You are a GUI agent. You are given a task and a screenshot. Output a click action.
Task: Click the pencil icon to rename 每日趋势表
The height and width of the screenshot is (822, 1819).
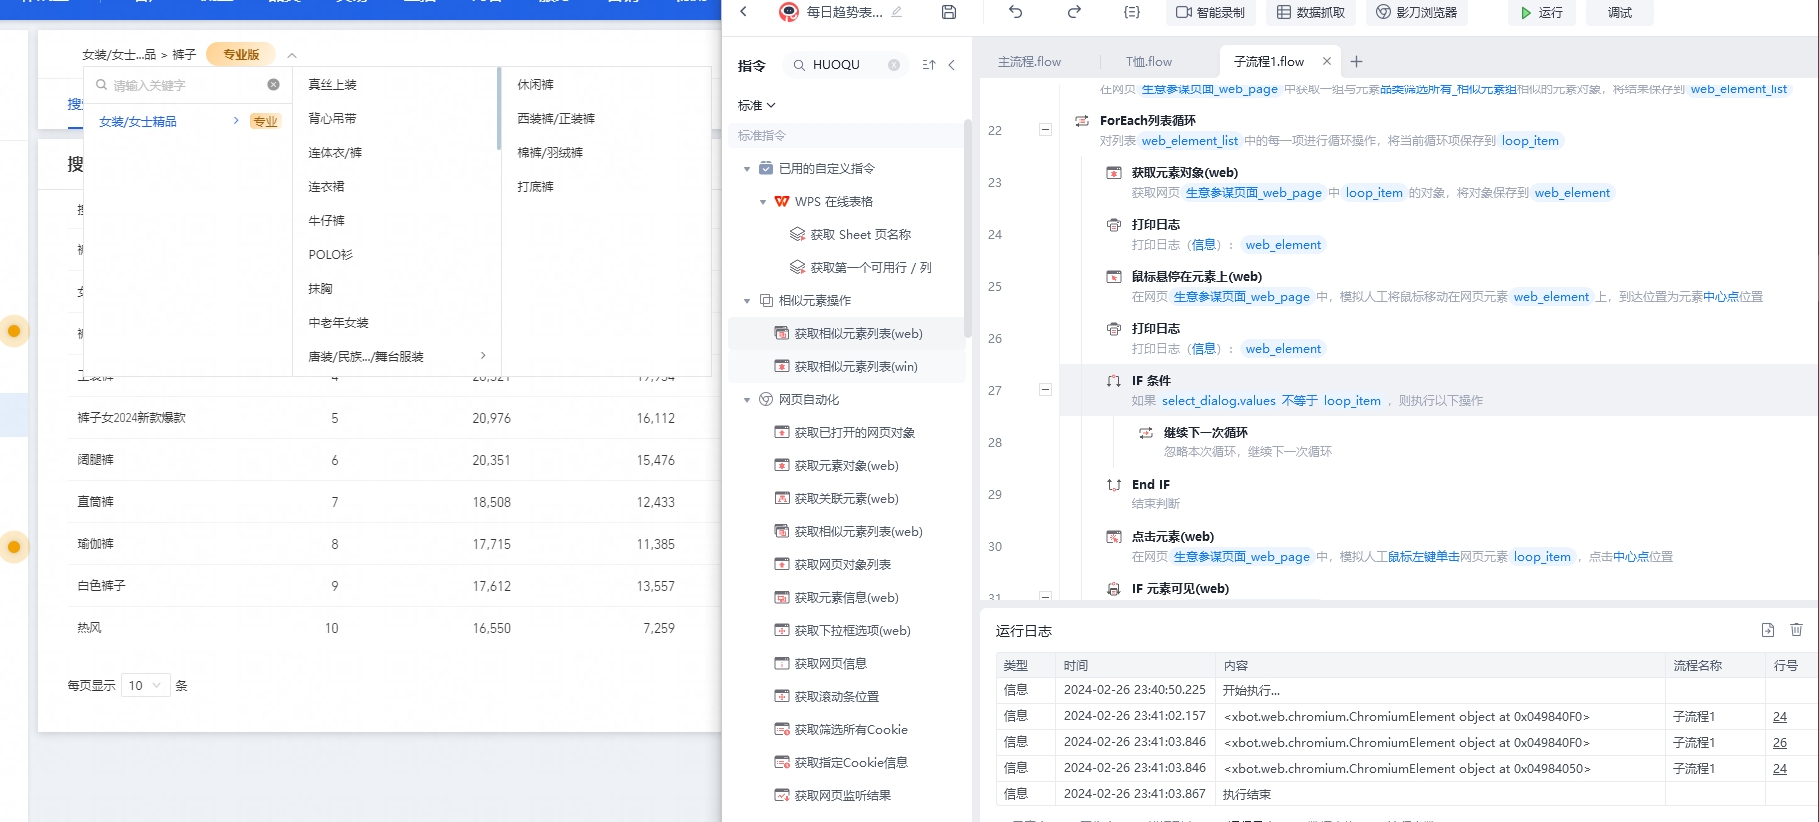pos(897,12)
